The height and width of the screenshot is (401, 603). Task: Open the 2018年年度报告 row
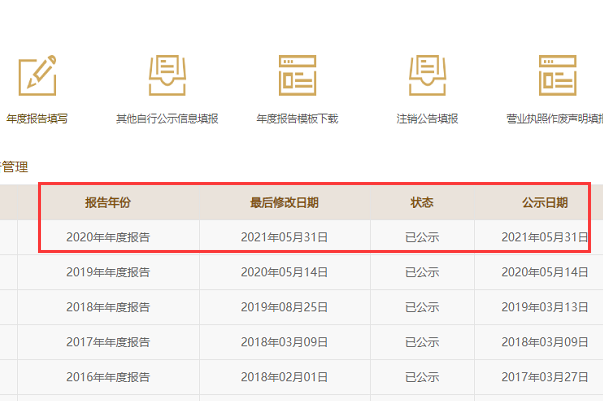point(108,307)
